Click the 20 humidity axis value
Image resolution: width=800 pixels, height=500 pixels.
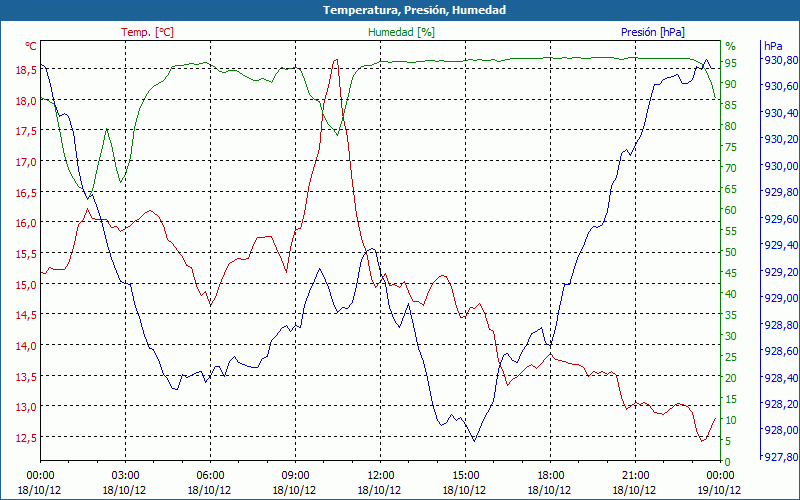731,378
